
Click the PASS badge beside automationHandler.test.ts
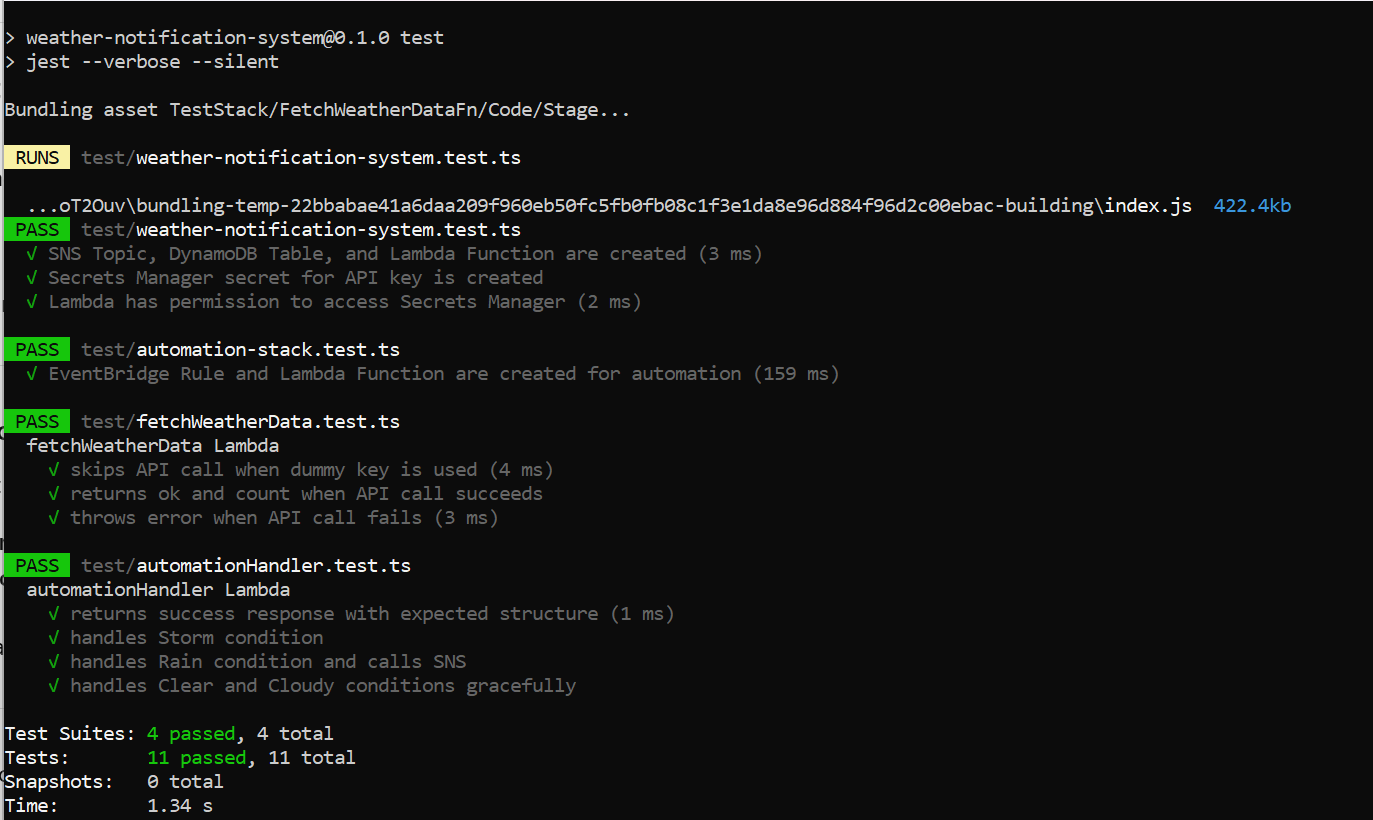click(x=37, y=566)
